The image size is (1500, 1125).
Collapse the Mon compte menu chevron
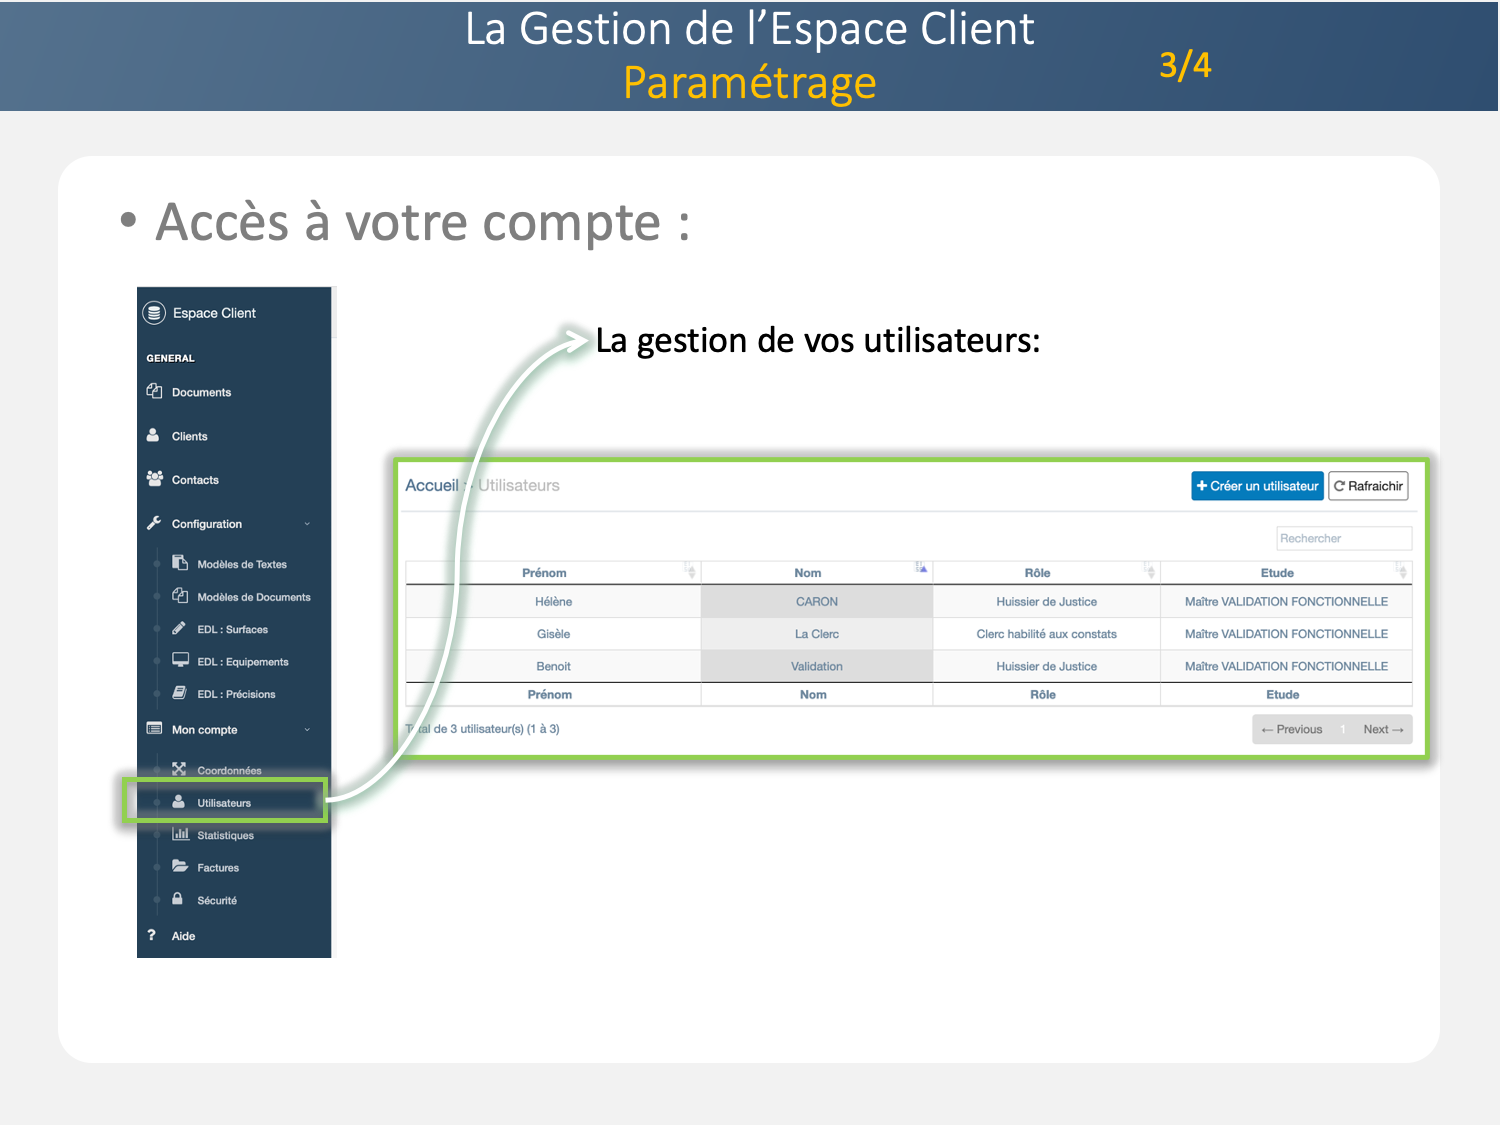pyautogui.click(x=307, y=730)
